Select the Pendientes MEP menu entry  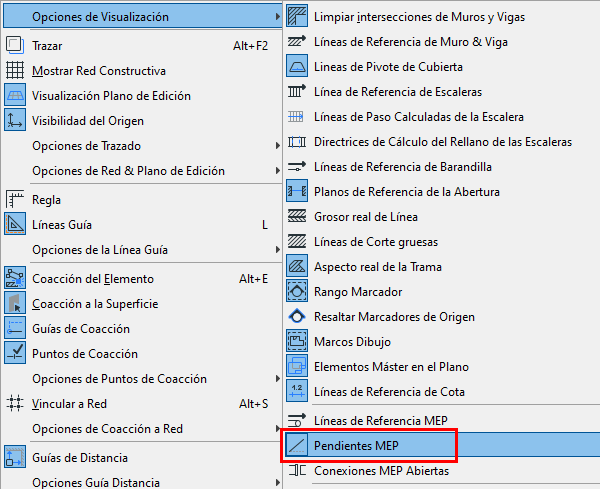click(x=442, y=445)
